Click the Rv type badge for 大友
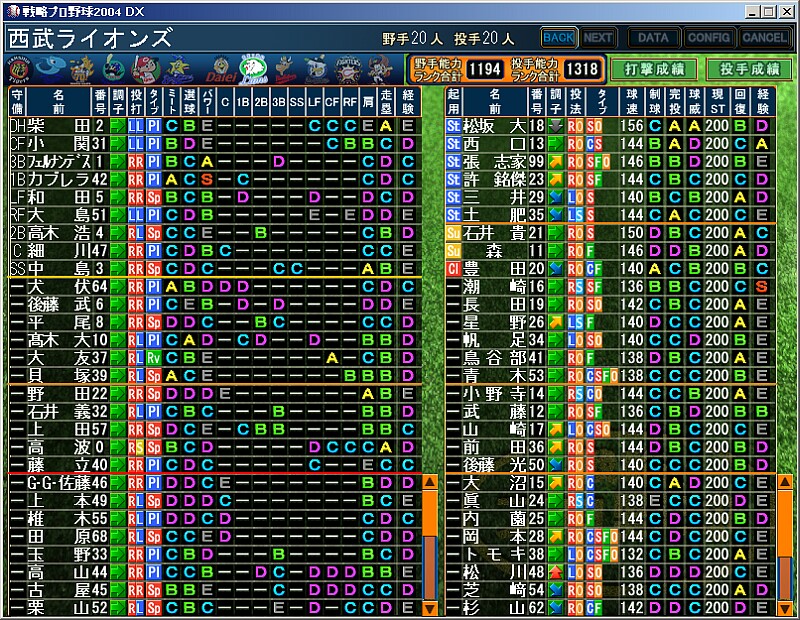800x620 pixels. pyautogui.click(x=154, y=358)
